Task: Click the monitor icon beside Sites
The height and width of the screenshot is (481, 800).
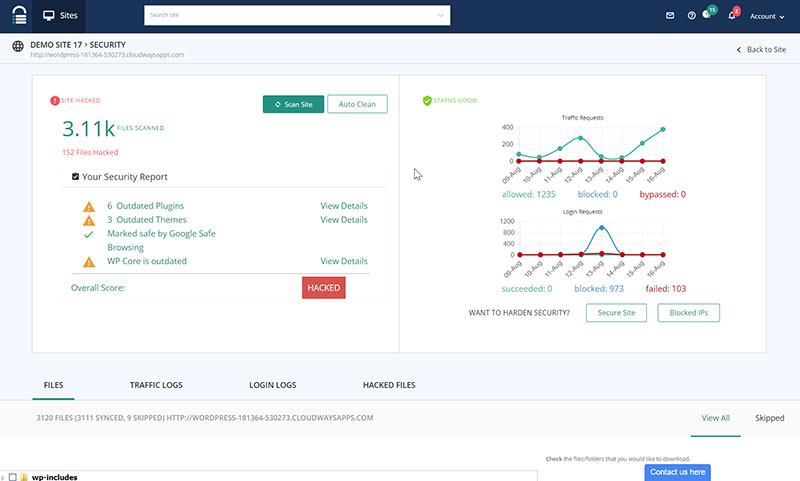Action: (x=48, y=16)
